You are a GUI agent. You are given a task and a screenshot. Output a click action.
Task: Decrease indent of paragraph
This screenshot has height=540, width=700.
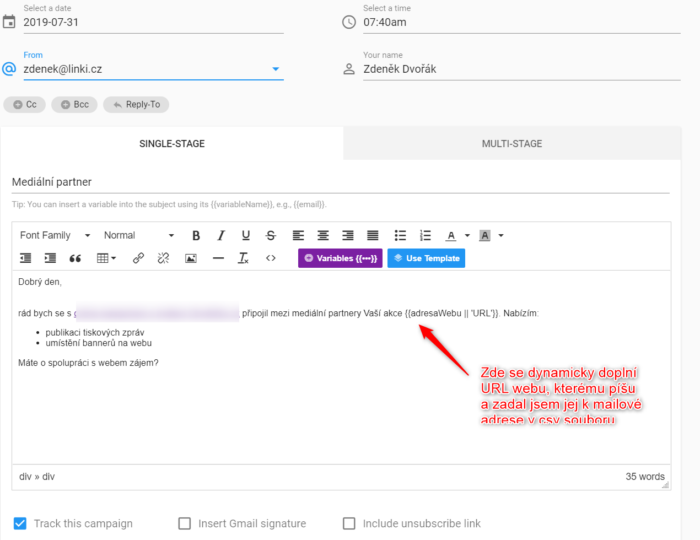[x=25, y=258]
